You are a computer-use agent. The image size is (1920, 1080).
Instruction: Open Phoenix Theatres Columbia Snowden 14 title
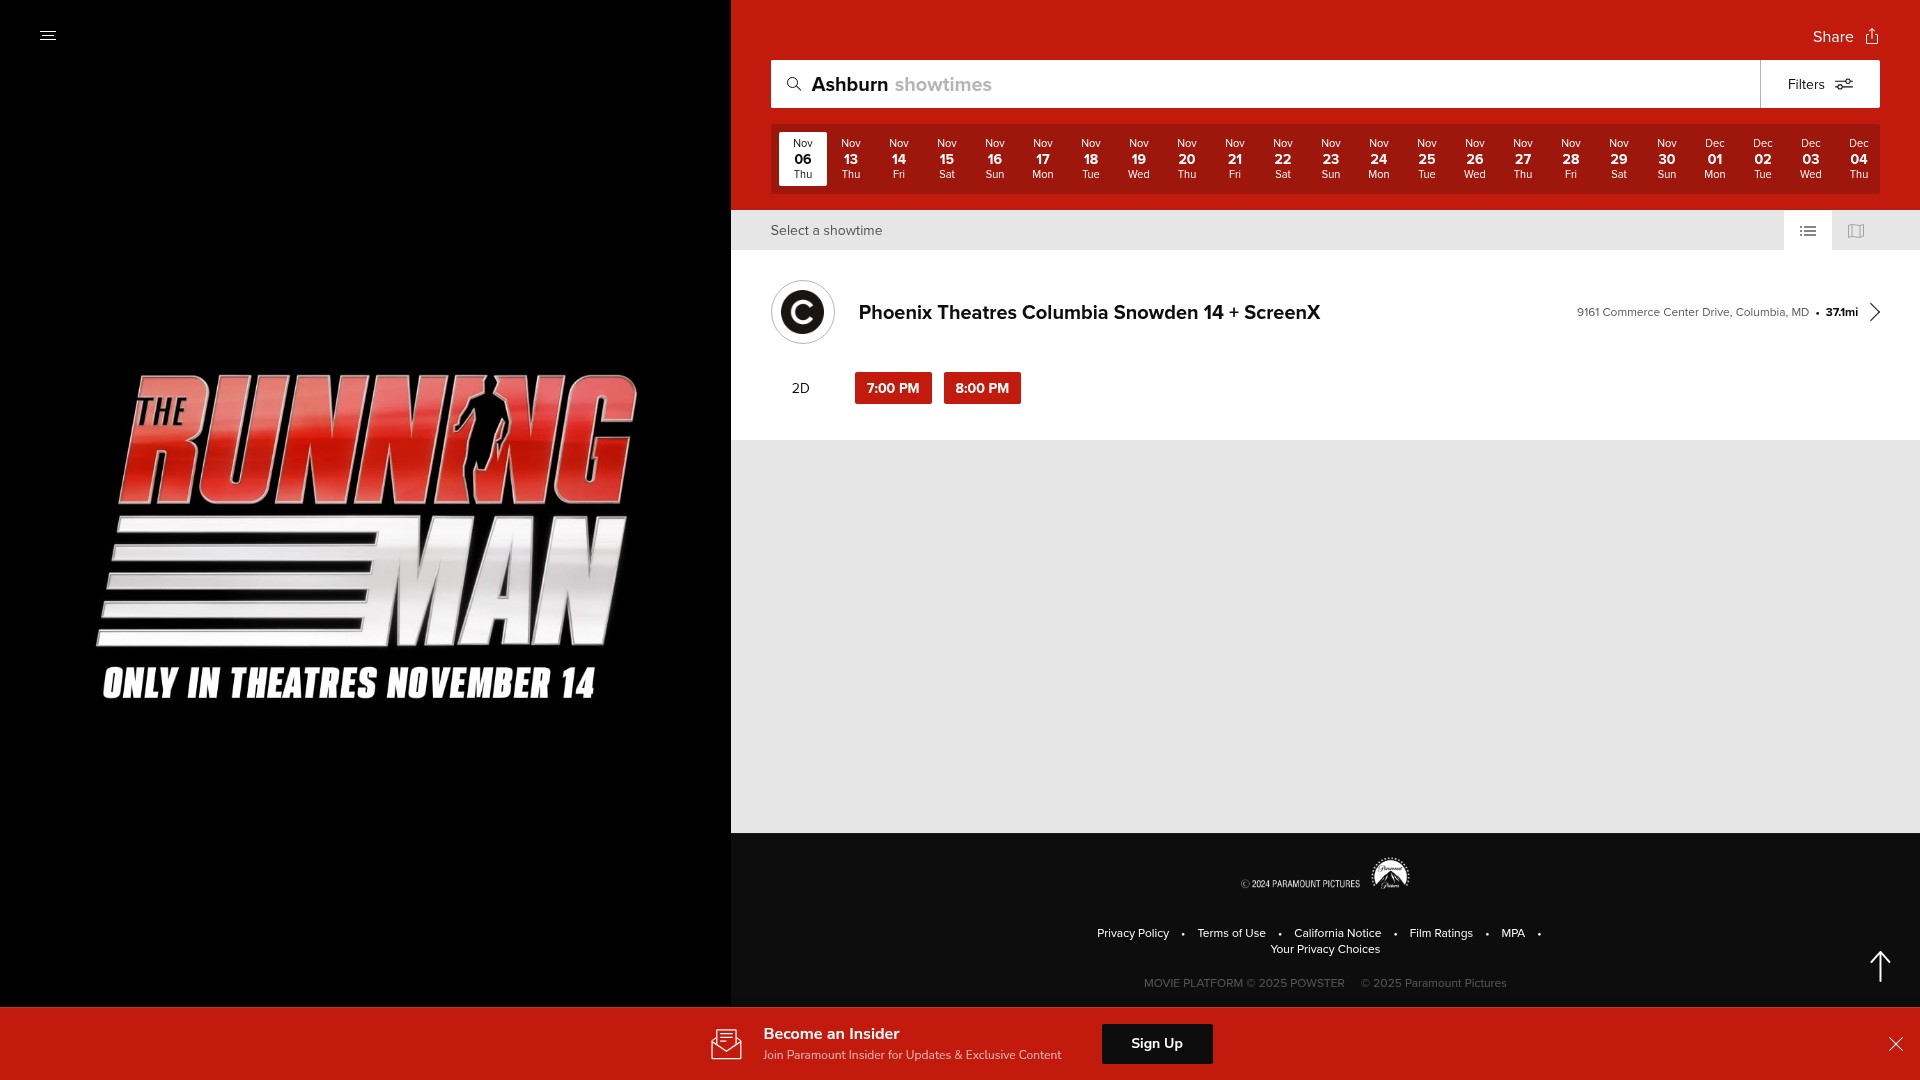point(1089,312)
